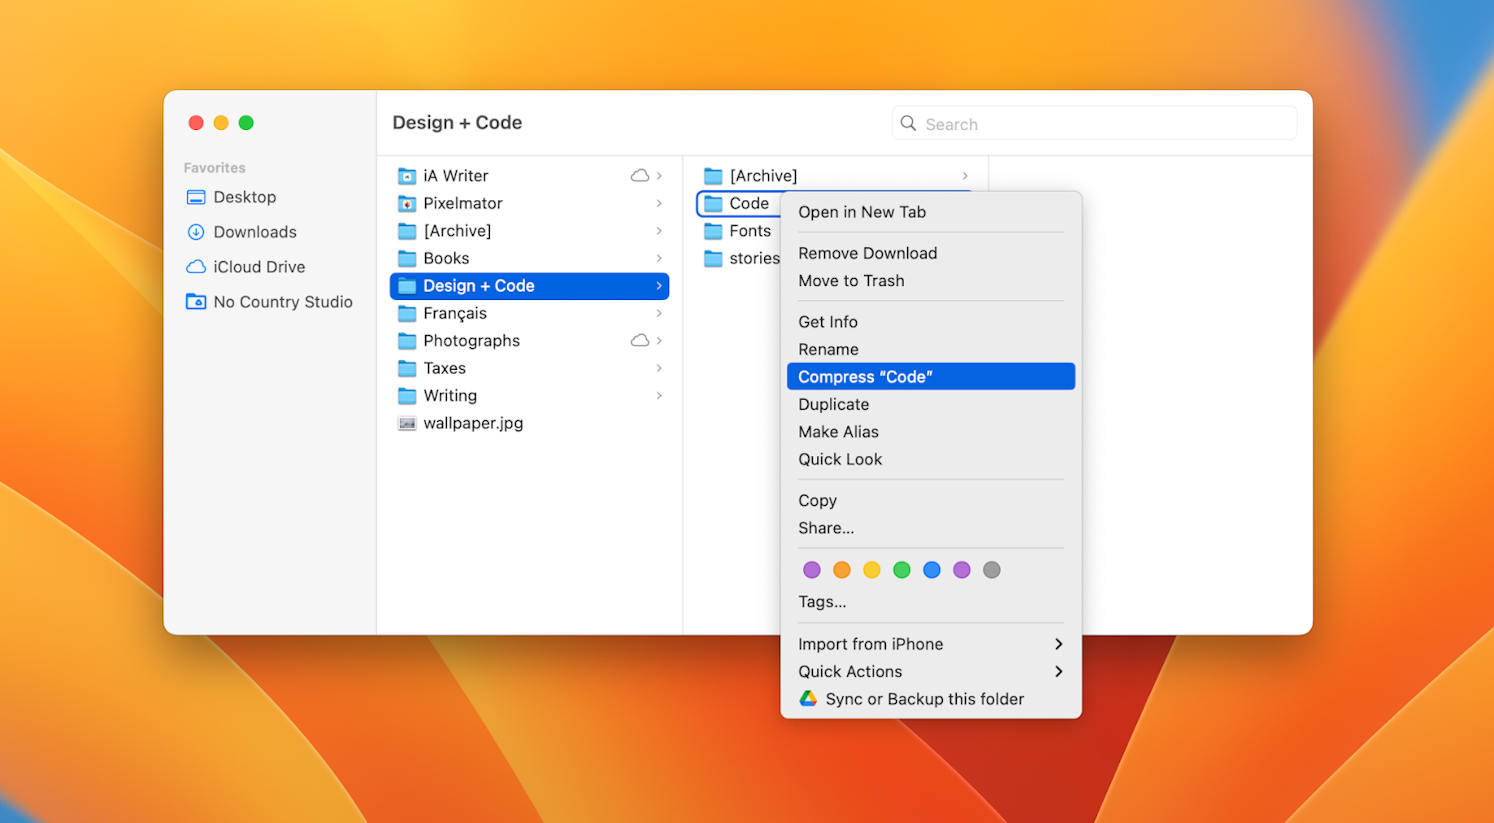Expand the Books folder chevron
This screenshot has height=823, width=1494.
tap(660, 258)
